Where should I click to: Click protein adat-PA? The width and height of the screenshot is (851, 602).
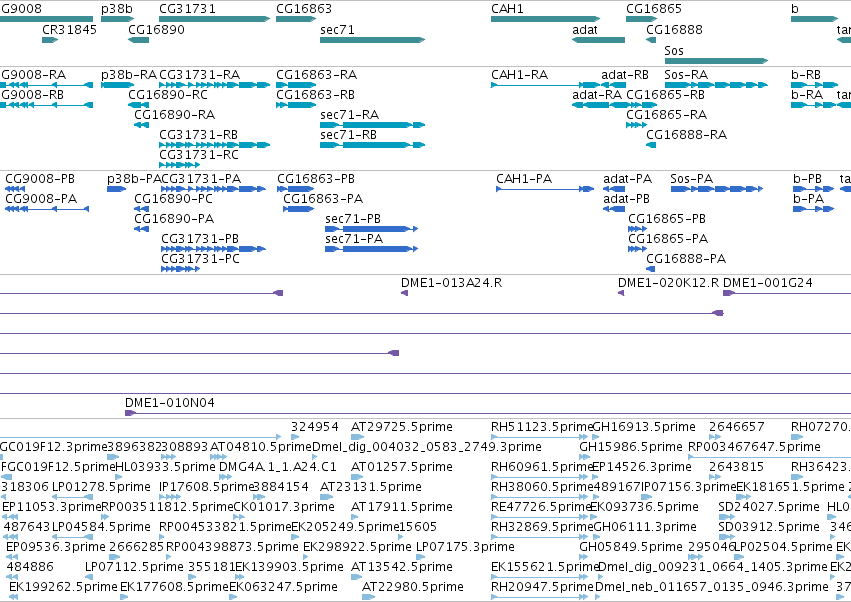click(627, 179)
